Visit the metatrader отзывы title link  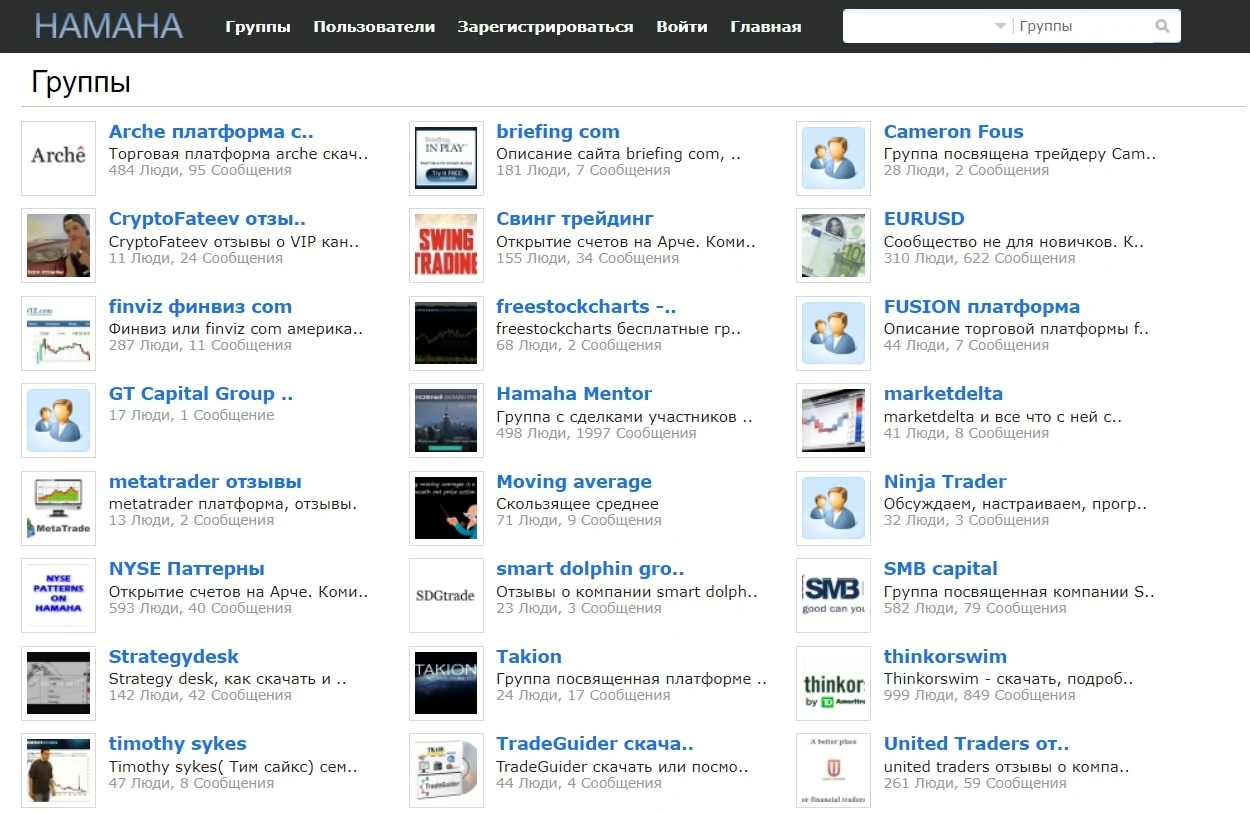[x=205, y=481]
